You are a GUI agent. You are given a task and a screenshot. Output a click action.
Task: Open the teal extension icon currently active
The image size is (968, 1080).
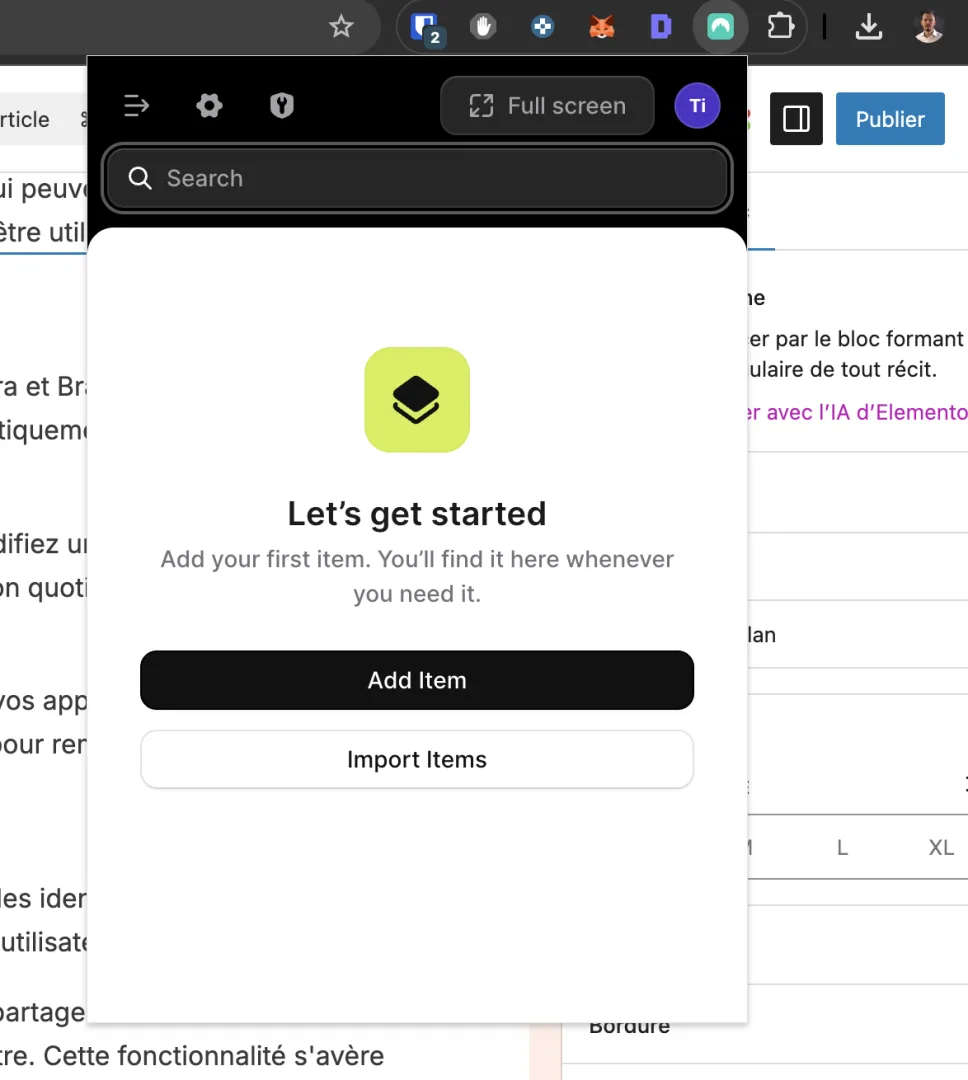(x=720, y=27)
